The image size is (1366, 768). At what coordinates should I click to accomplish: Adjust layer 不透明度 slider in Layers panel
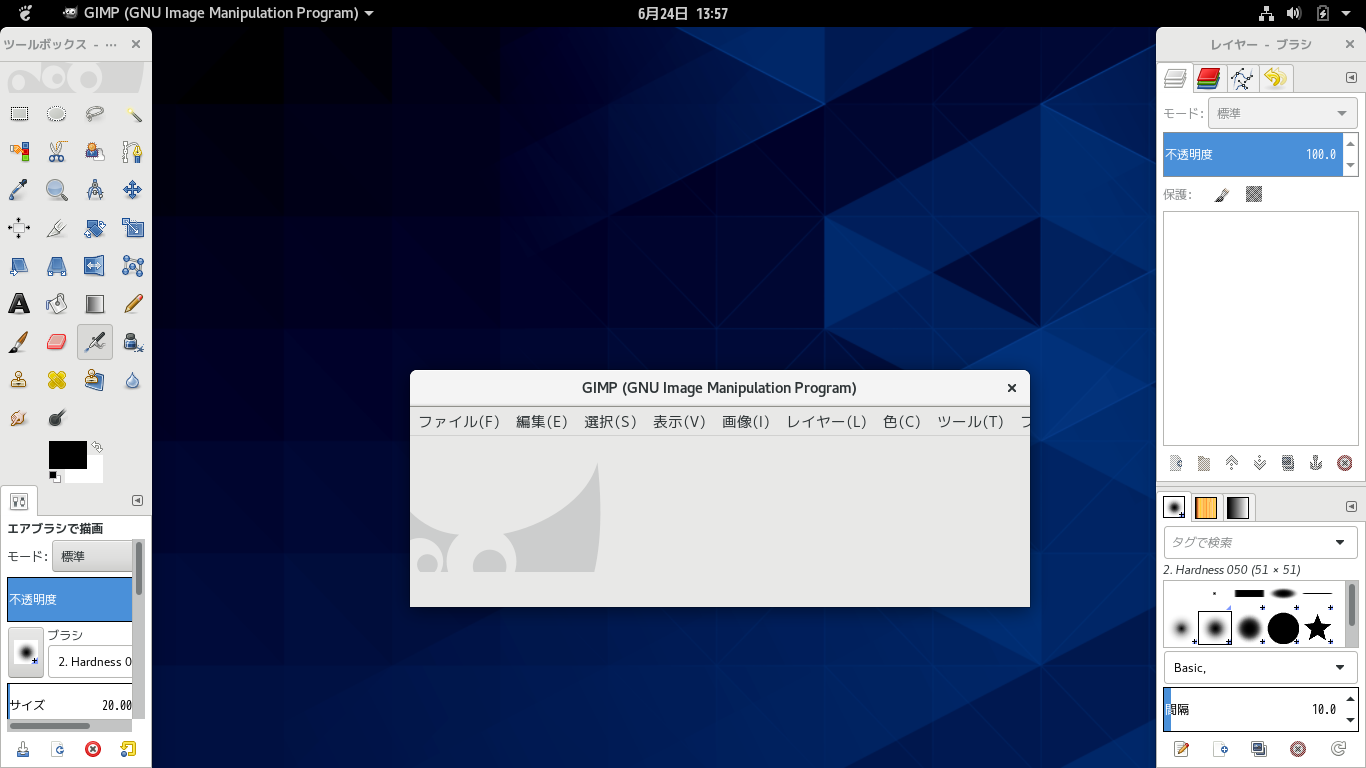pyautogui.click(x=1252, y=154)
